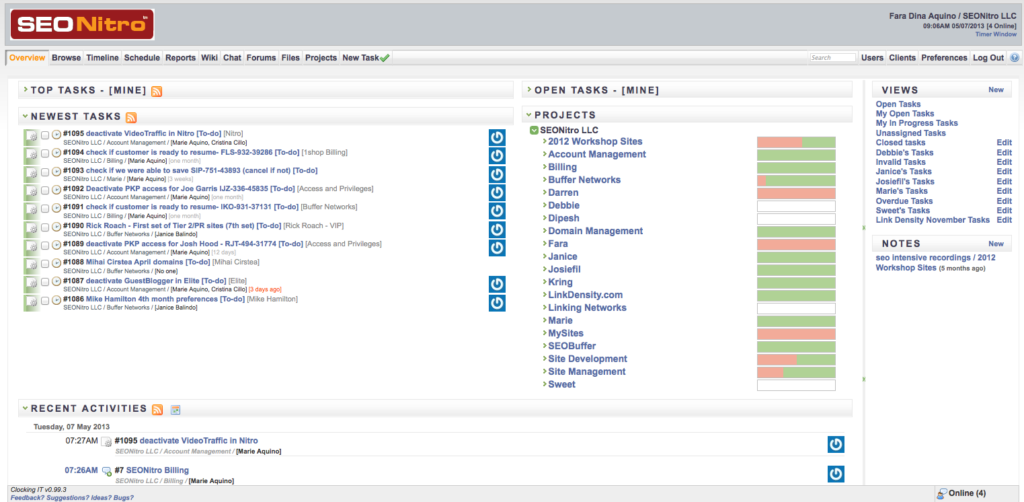Expand the 2012 Workshop Sites project
Viewport: 1024px width, 502px height.
544,141
